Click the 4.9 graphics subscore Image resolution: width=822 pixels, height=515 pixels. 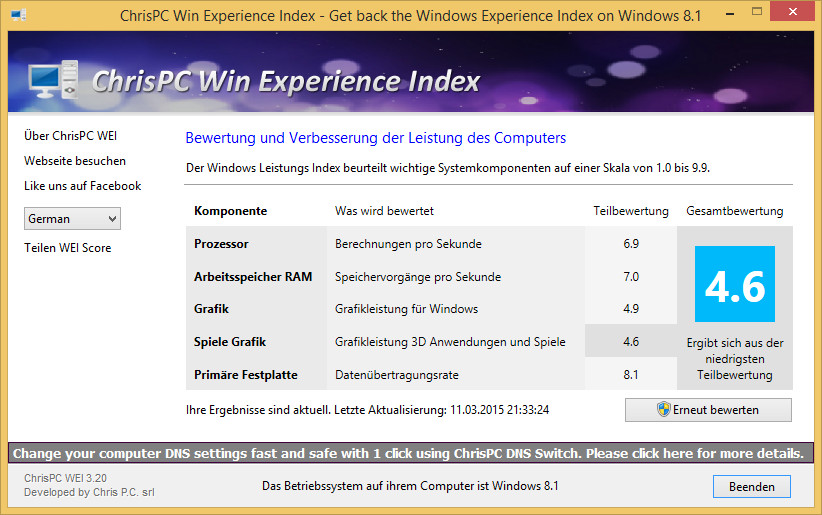[x=631, y=309]
